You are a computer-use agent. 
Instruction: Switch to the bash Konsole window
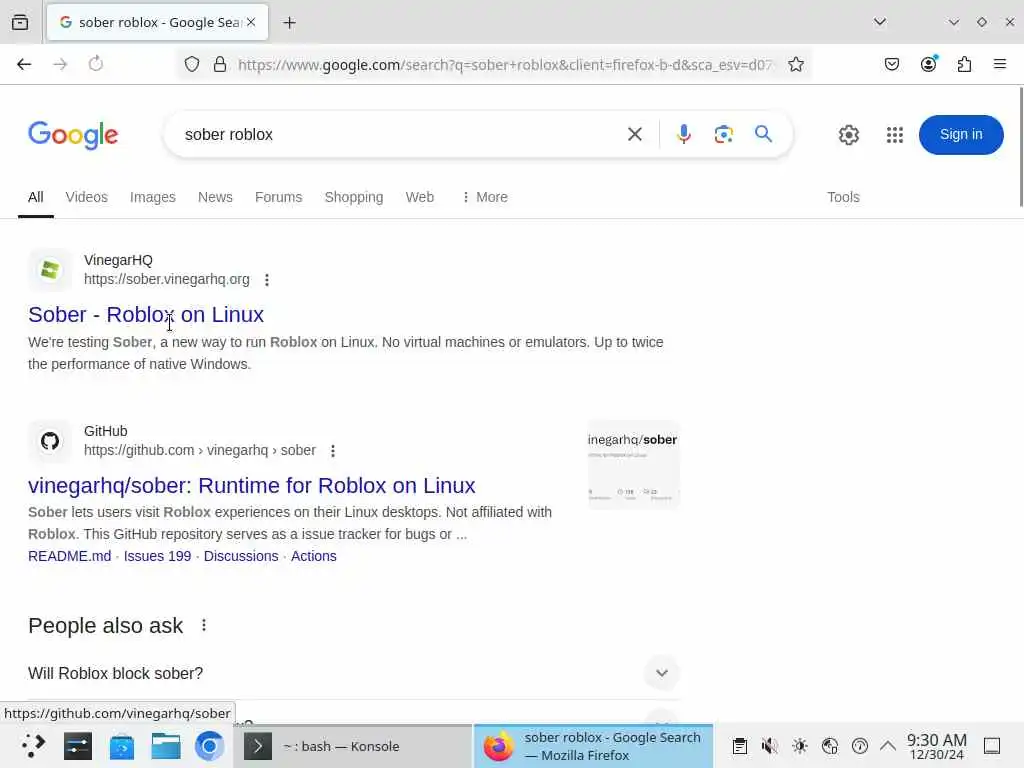point(353,746)
